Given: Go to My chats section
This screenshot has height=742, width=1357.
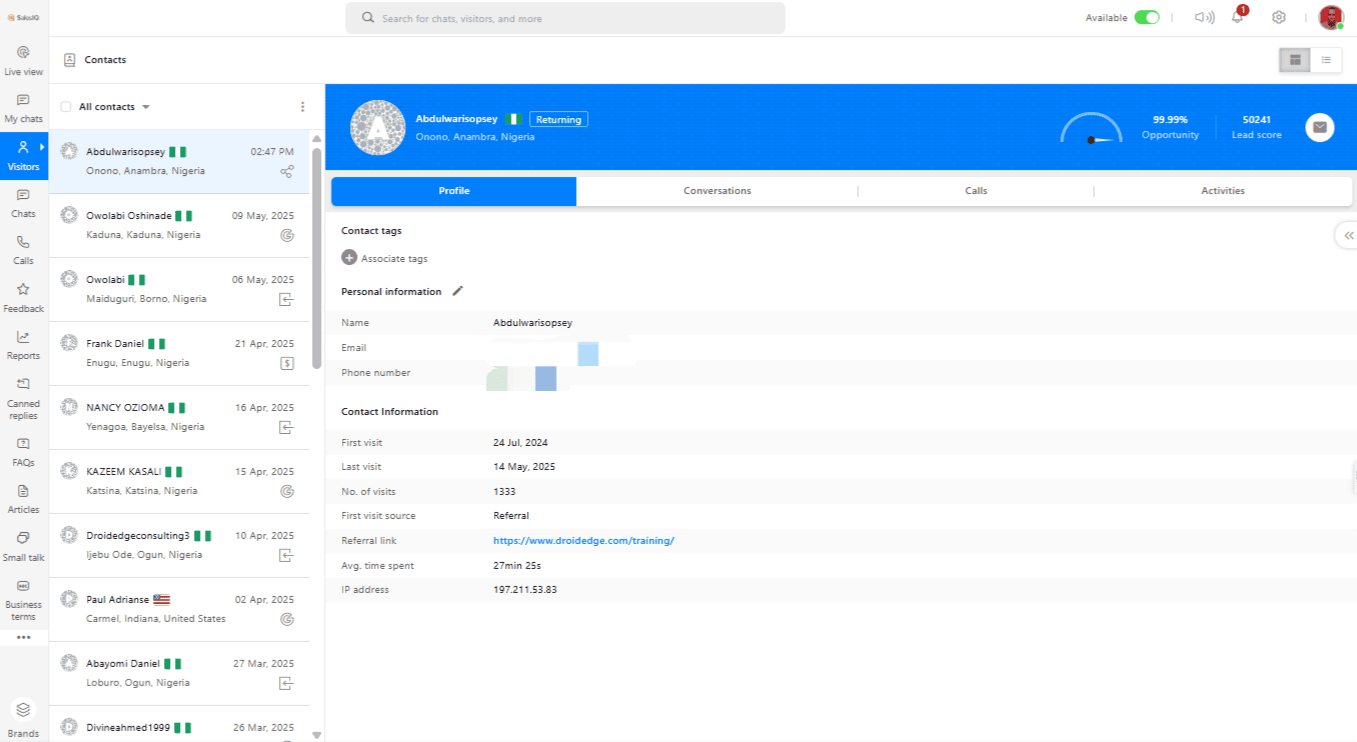Looking at the screenshot, I should pyautogui.click(x=23, y=108).
